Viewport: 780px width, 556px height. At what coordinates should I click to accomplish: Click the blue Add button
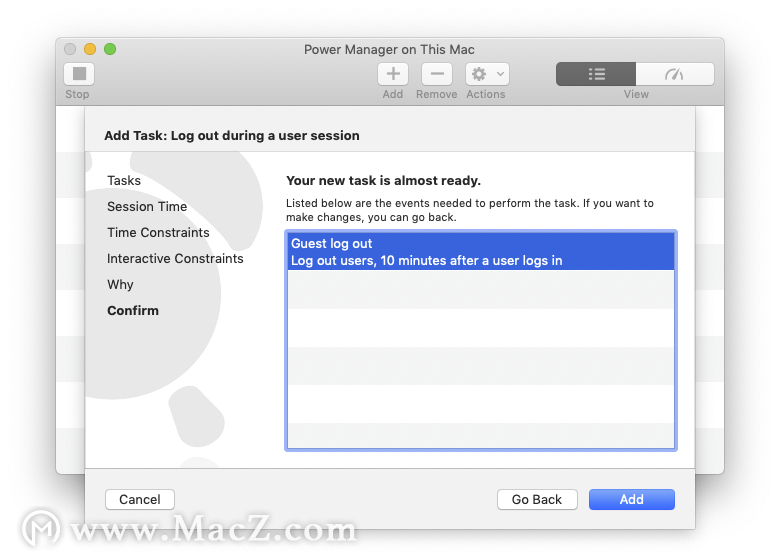pos(632,499)
